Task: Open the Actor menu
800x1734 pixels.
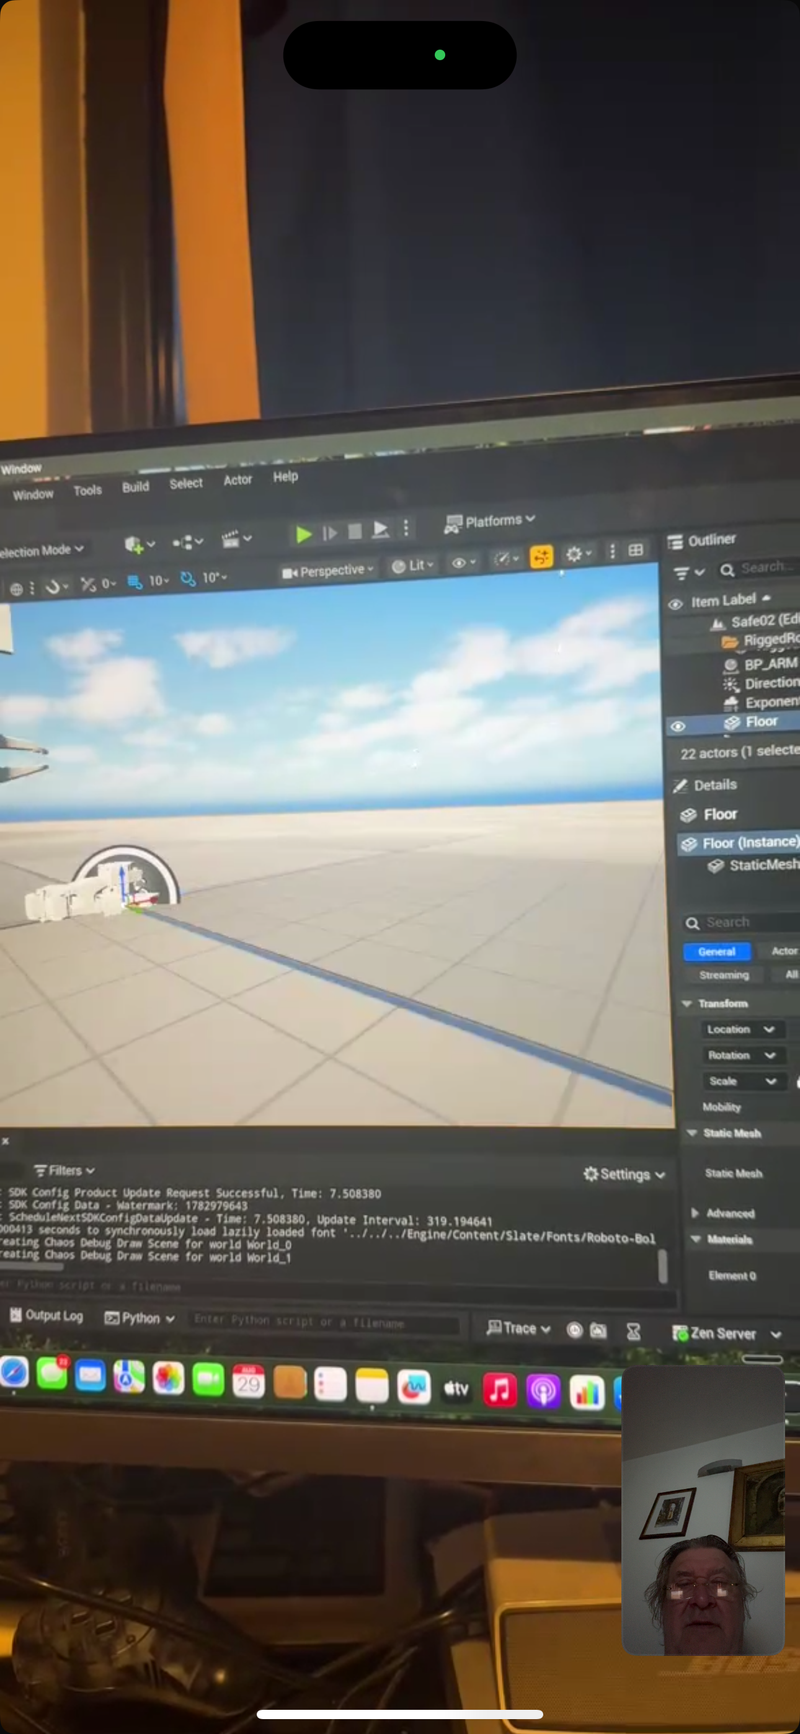Action: click(238, 480)
